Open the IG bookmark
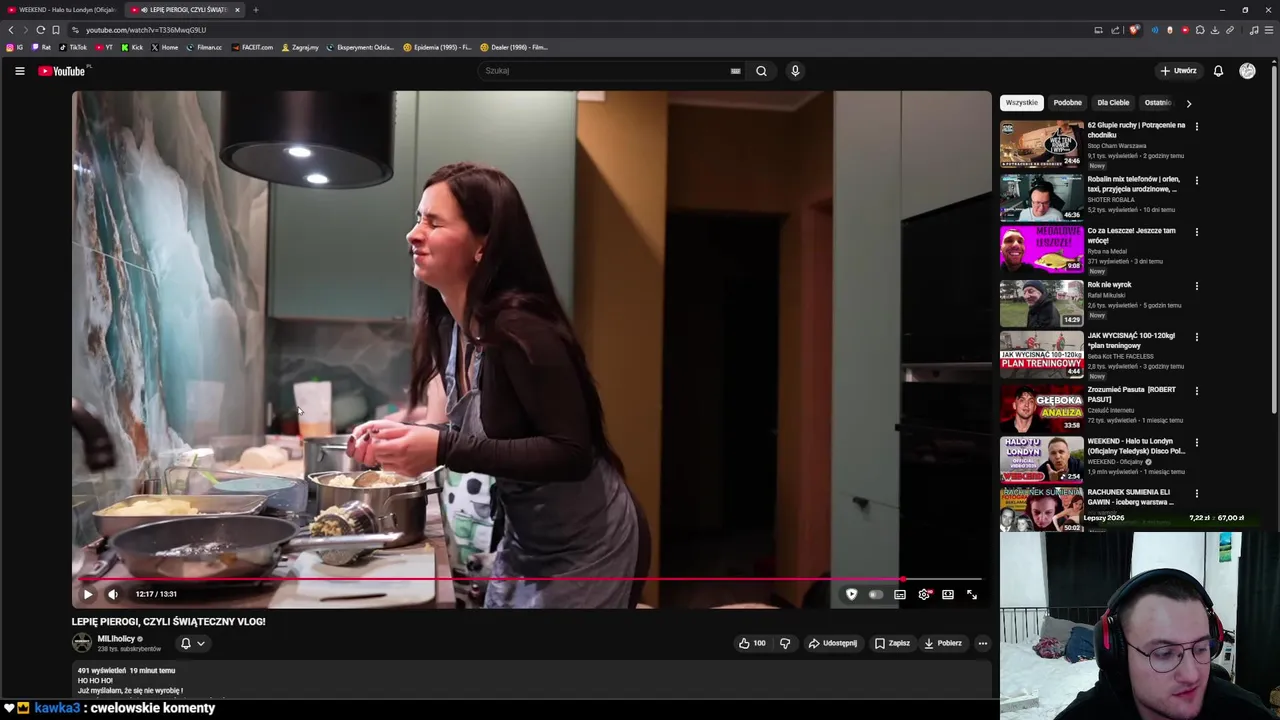This screenshot has width=1280, height=720. (x=15, y=47)
